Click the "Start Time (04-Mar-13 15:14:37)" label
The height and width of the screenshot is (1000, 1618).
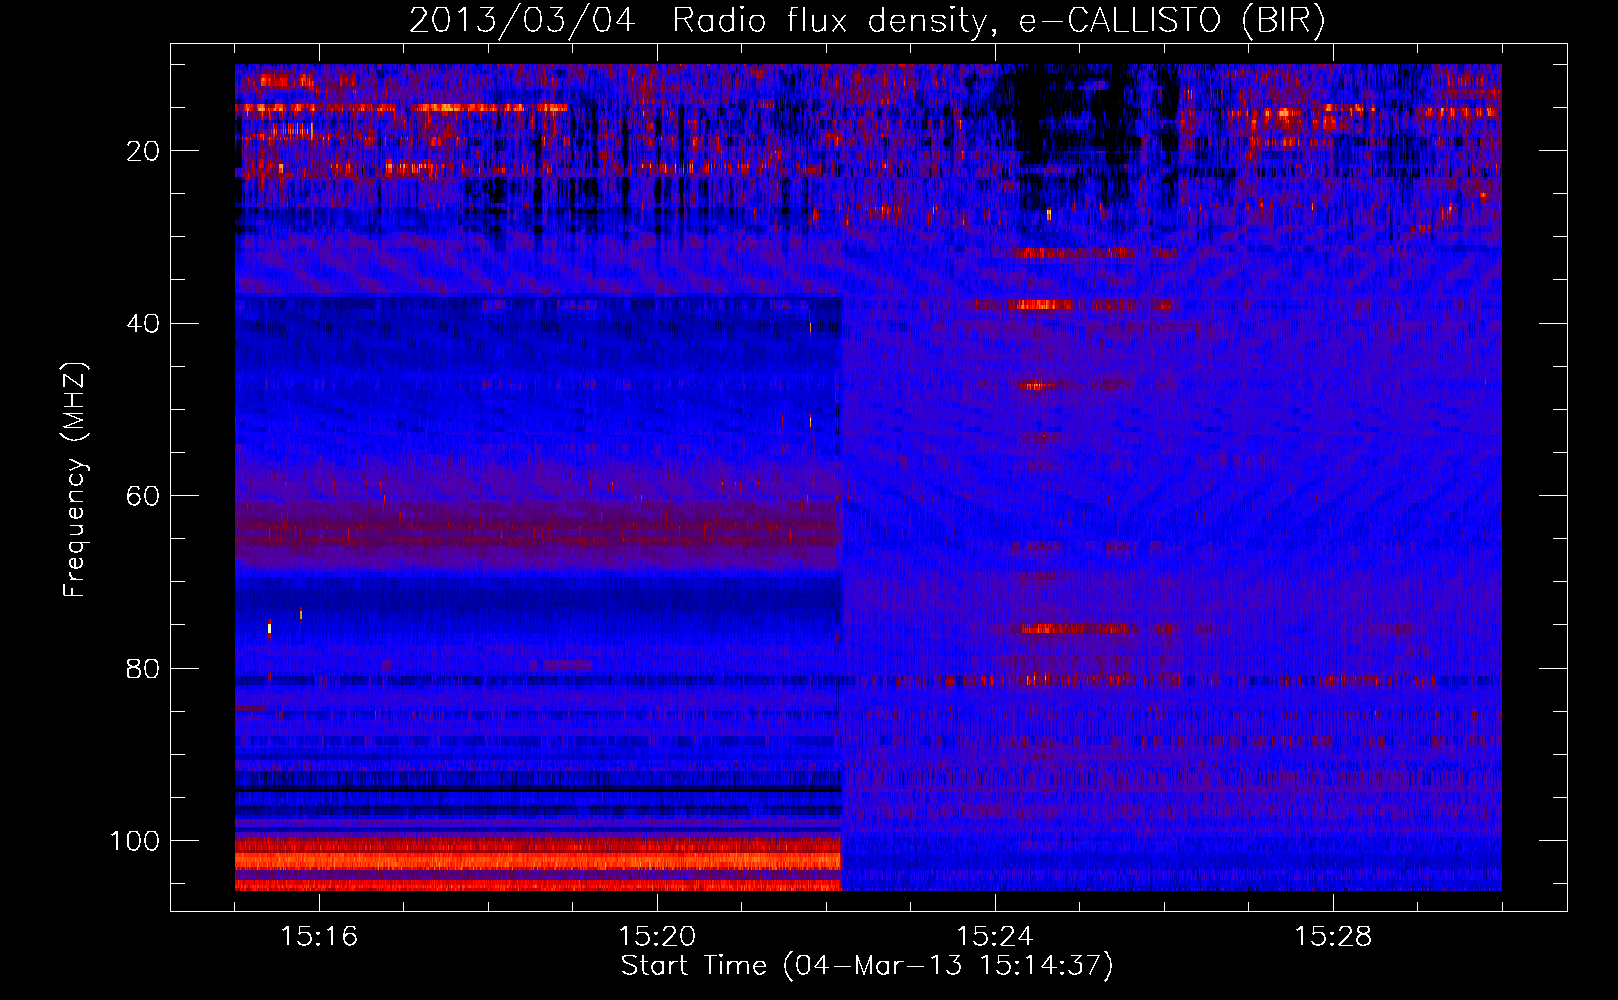click(867, 966)
